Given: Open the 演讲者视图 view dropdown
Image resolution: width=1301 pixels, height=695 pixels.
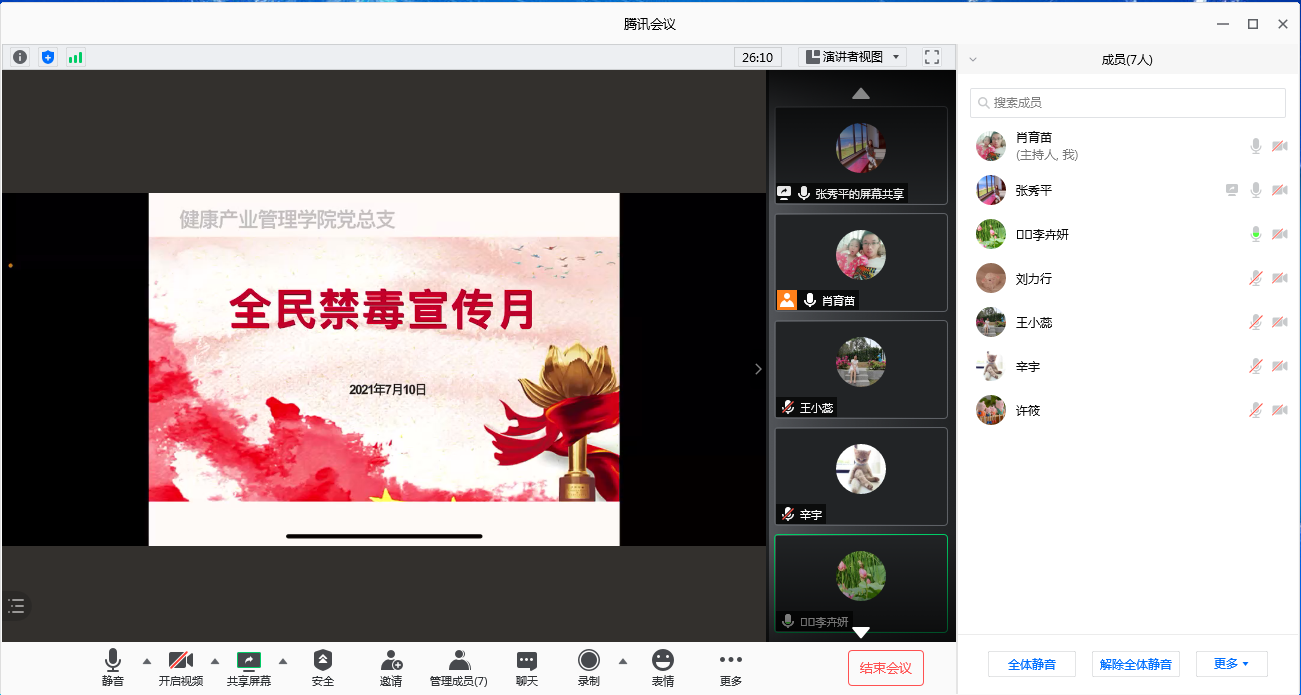Looking at the screenshot, I should coord(852,57).
